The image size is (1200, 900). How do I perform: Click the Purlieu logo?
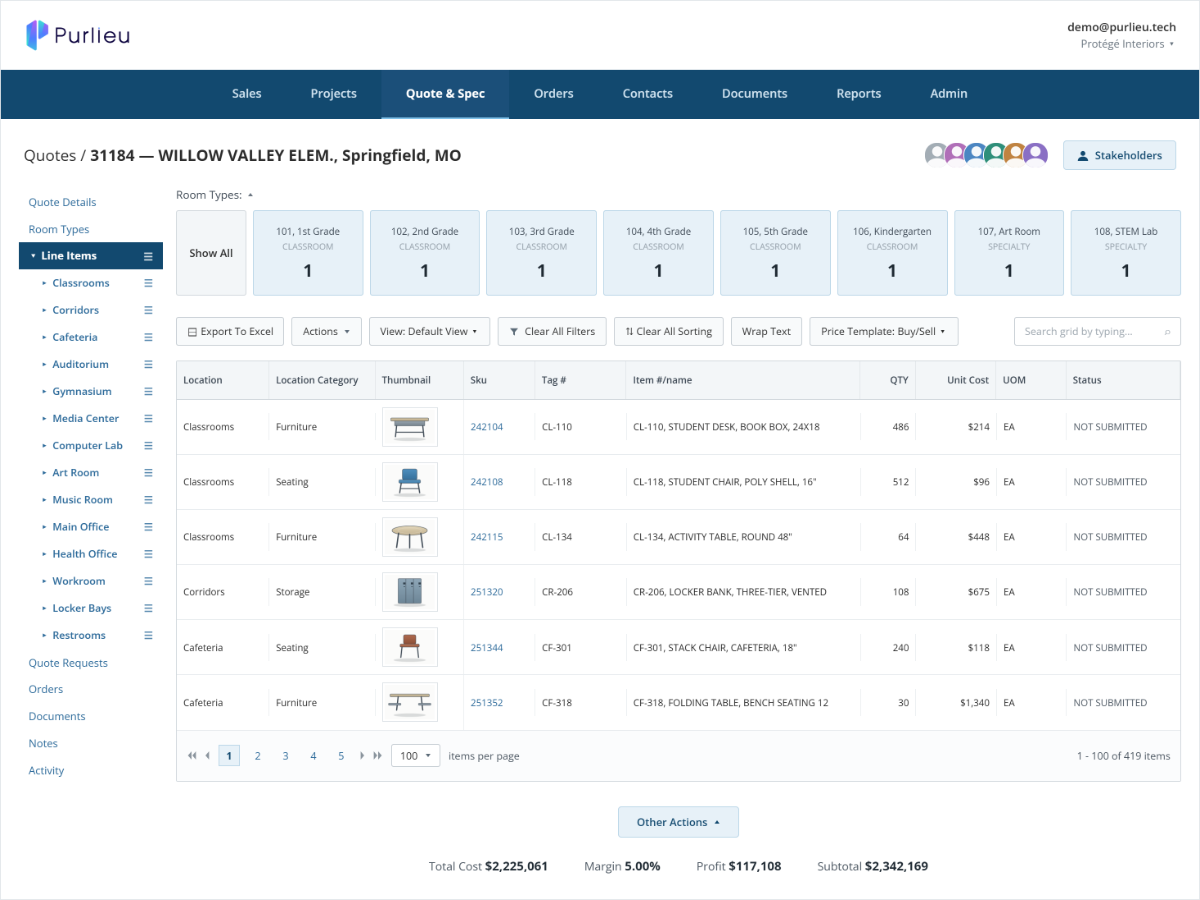[78, 36]
